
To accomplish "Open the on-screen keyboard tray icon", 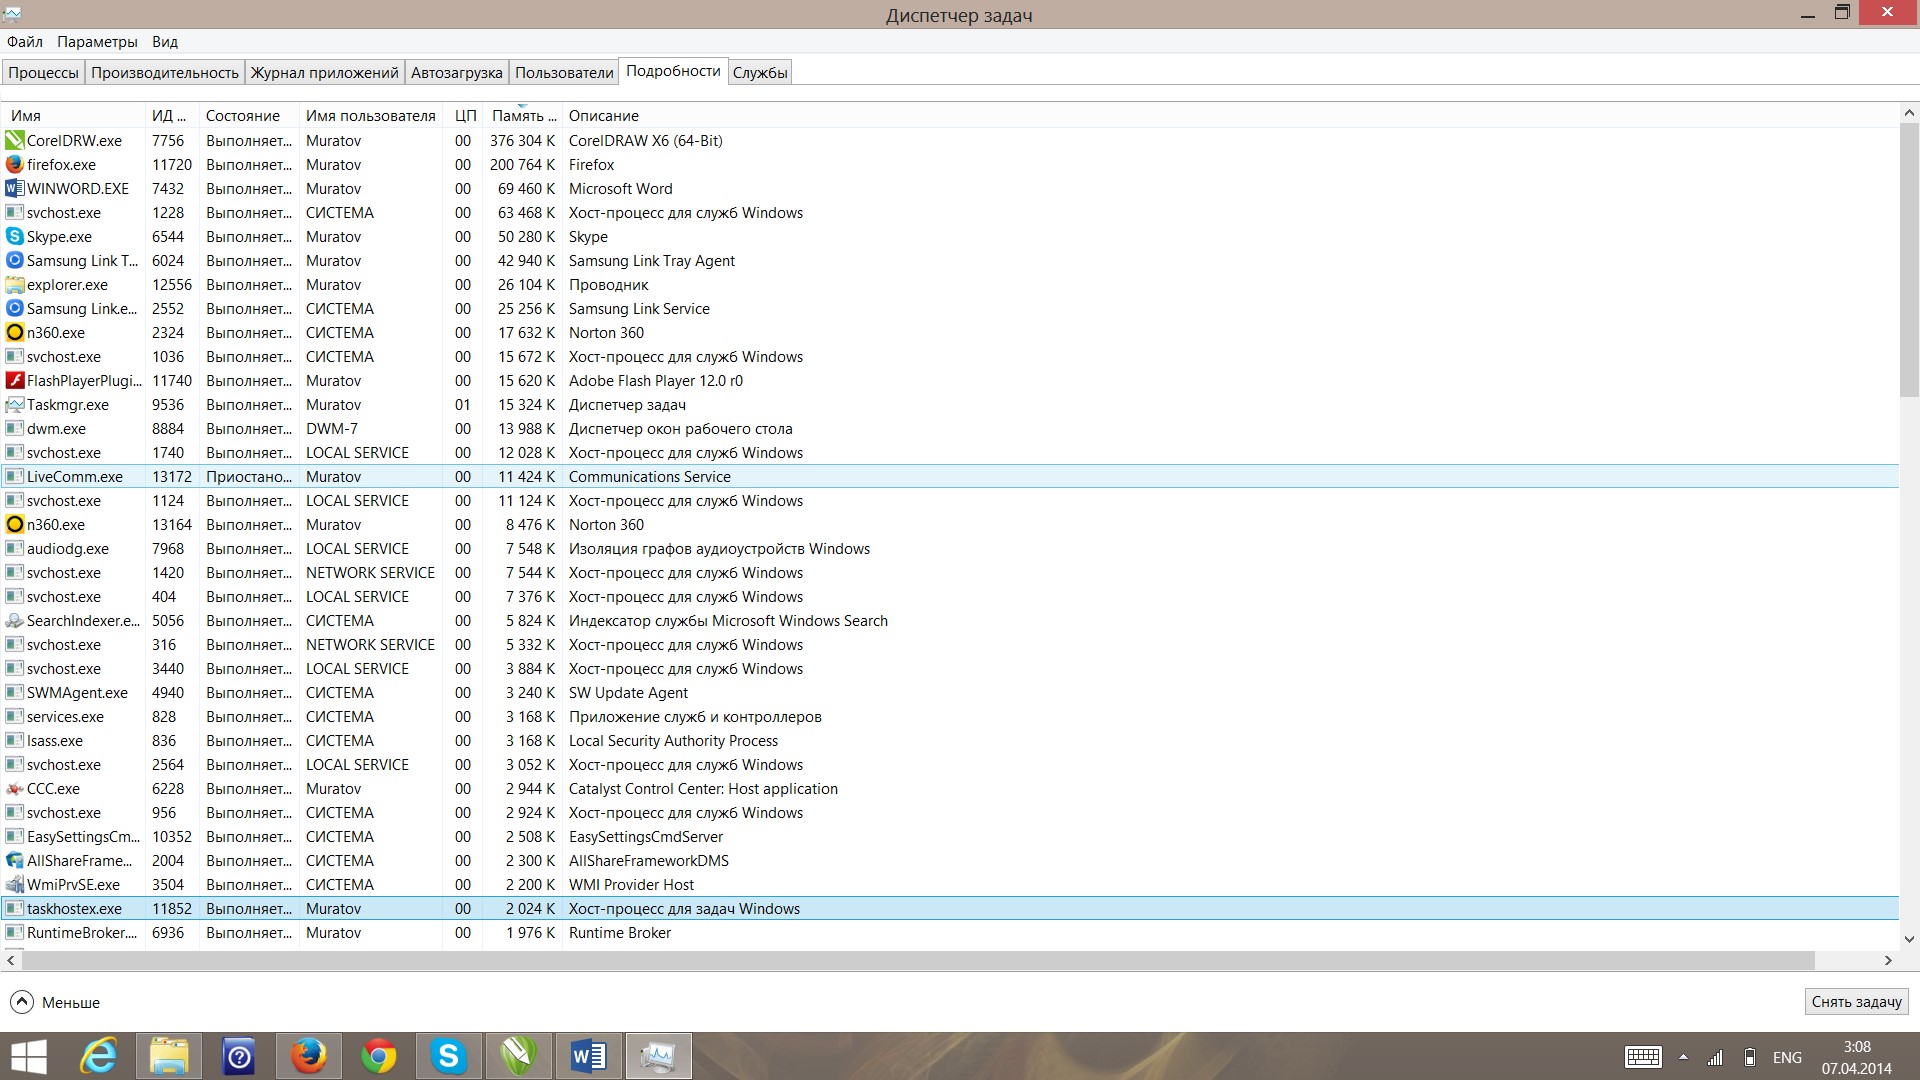I will click(1643, 1057).
